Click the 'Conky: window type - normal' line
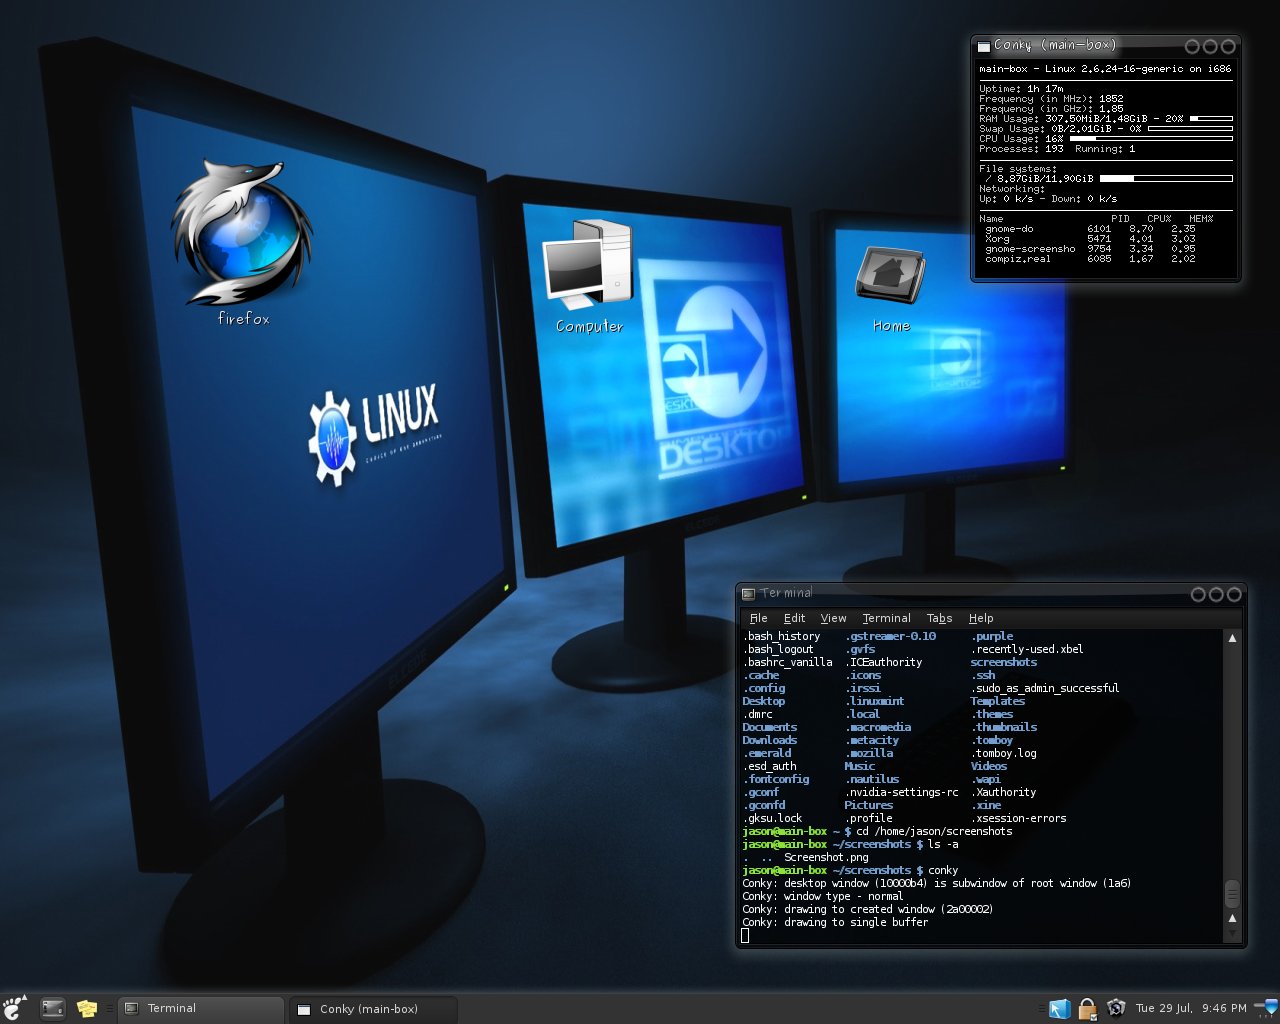Image resolution: width=1280 pixels, height=1024 pixels. pos(822,896)
